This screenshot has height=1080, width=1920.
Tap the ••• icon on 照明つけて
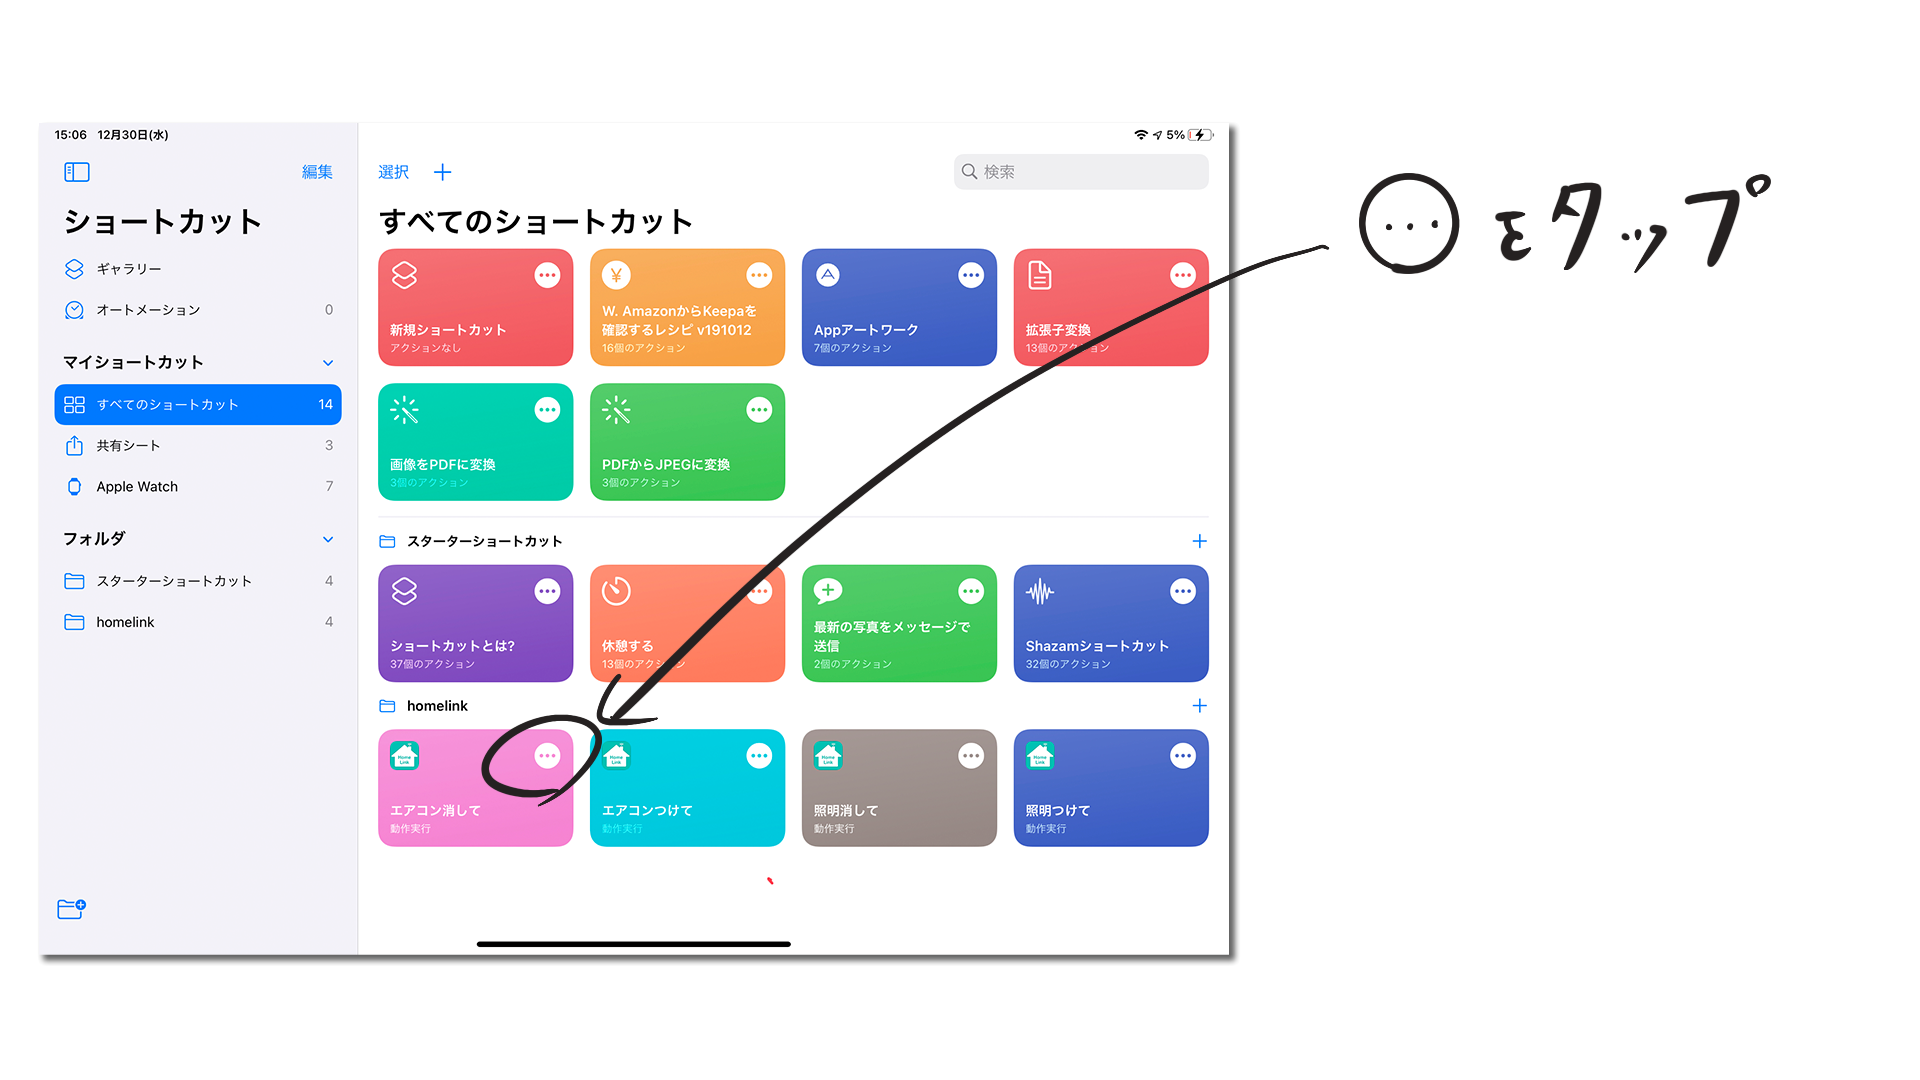coord(1184,756)
